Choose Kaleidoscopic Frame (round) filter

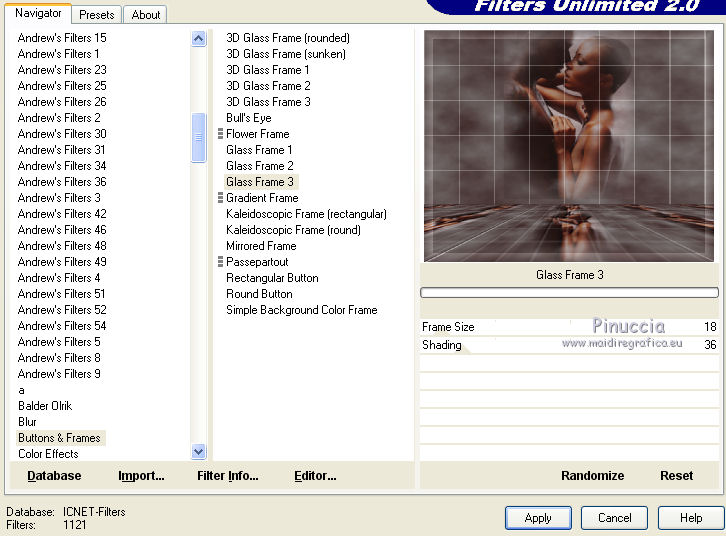(293, 230)
